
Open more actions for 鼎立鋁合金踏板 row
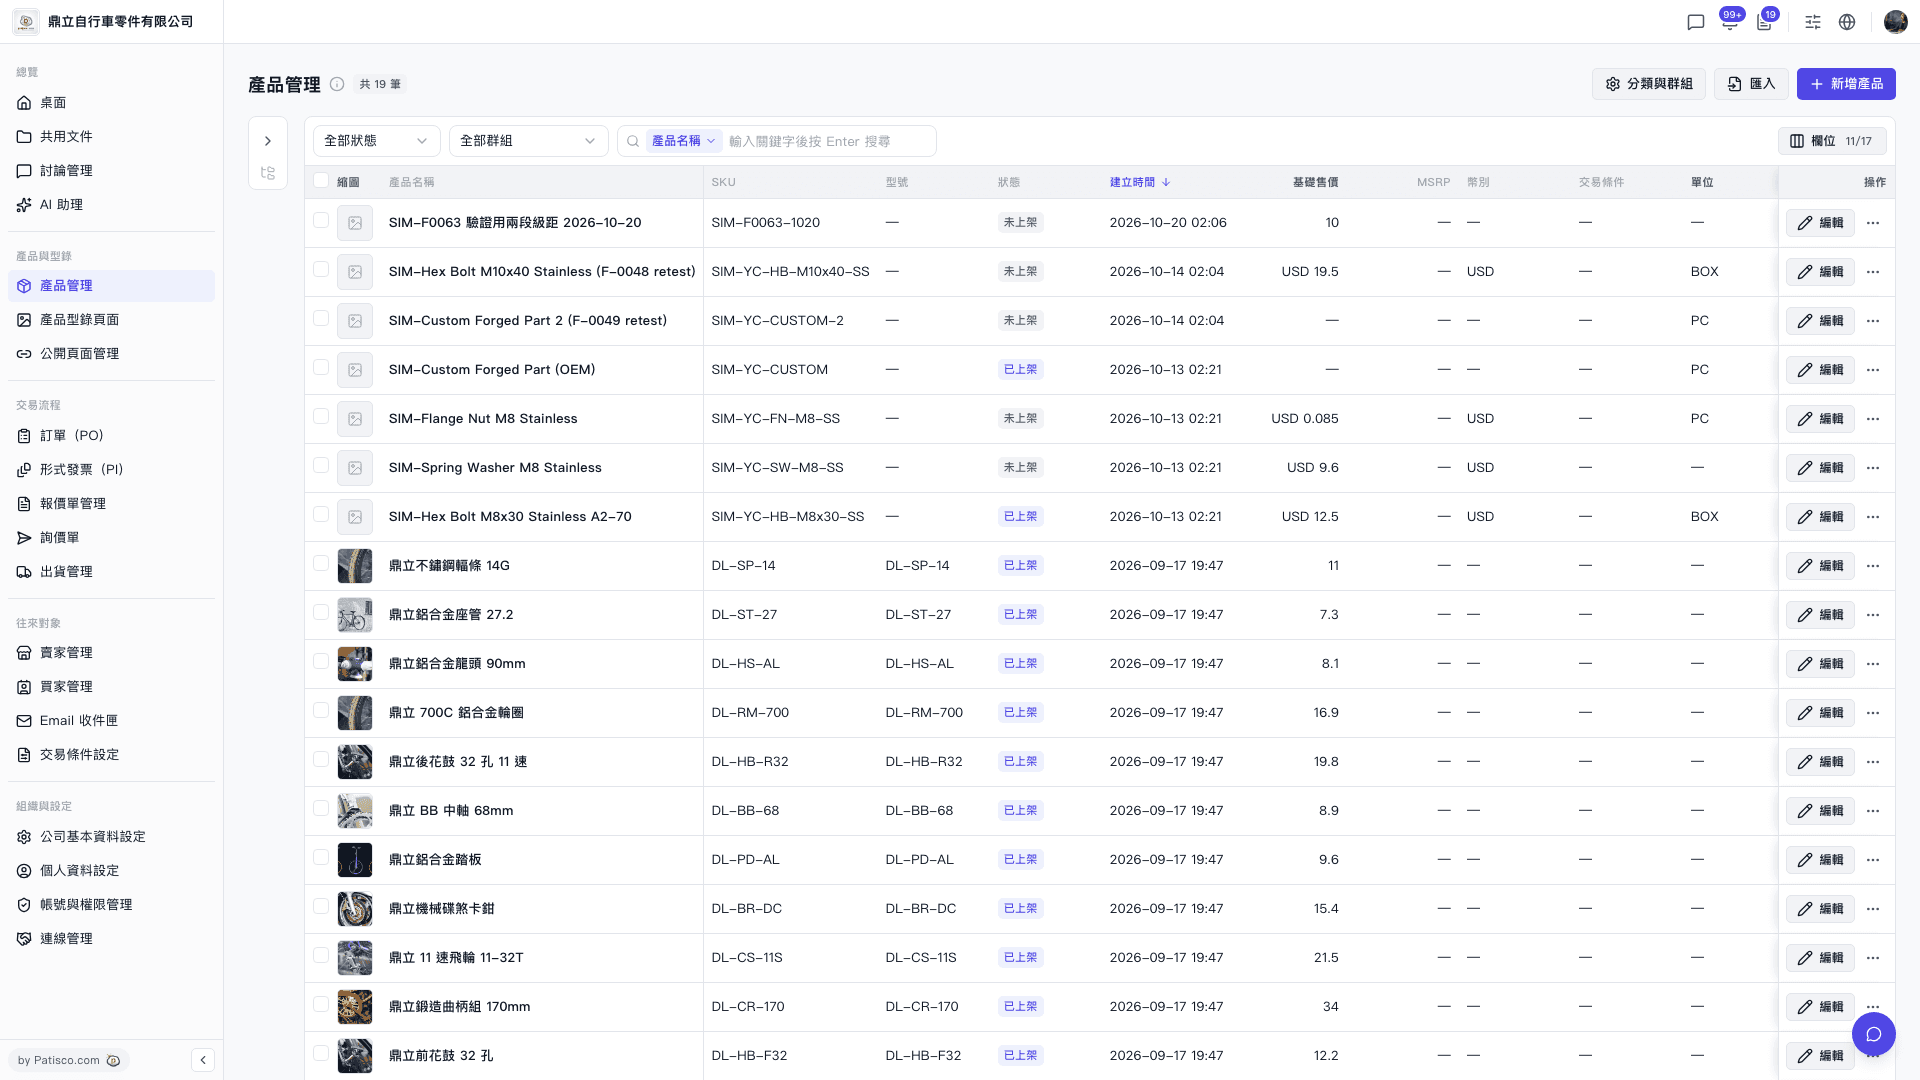[1873, 860]
